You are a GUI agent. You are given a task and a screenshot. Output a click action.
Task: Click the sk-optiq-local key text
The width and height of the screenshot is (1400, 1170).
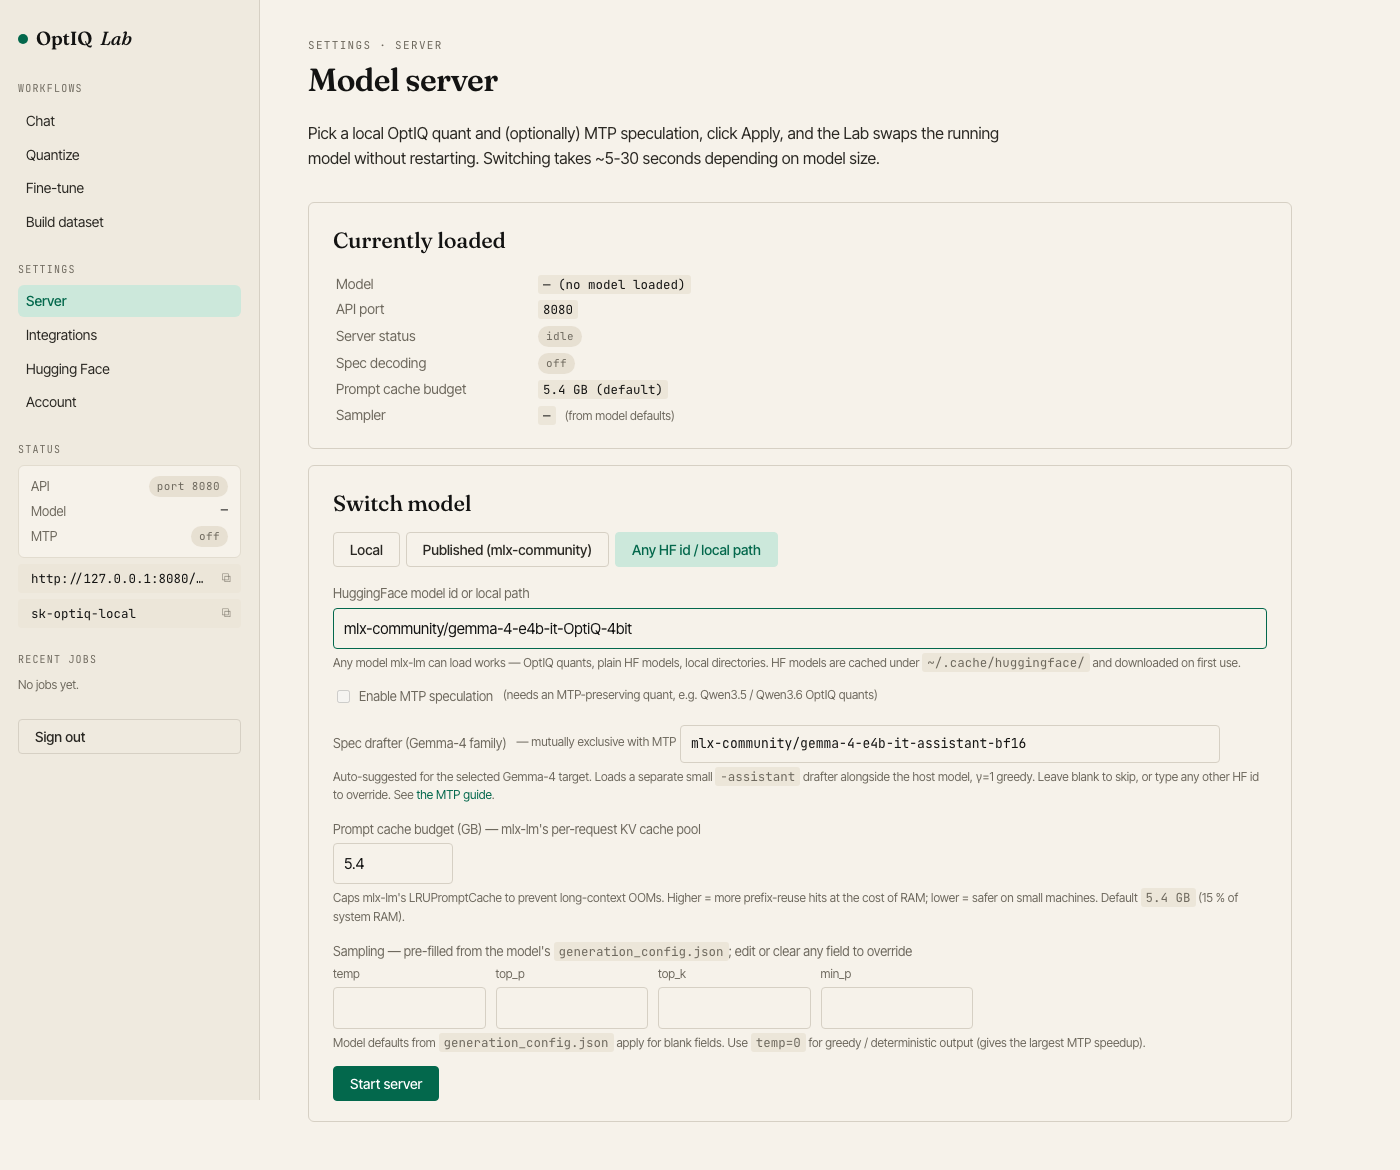tap(83, 614)
